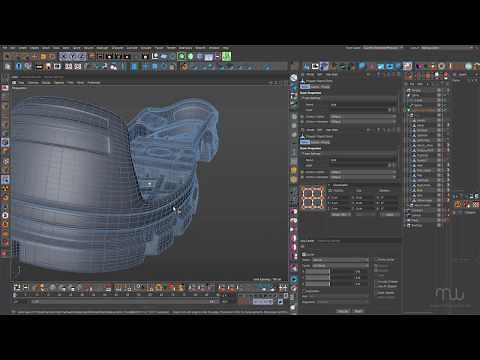Click the white horizontal bar icon in the second toolbar row

coord(39,67)
